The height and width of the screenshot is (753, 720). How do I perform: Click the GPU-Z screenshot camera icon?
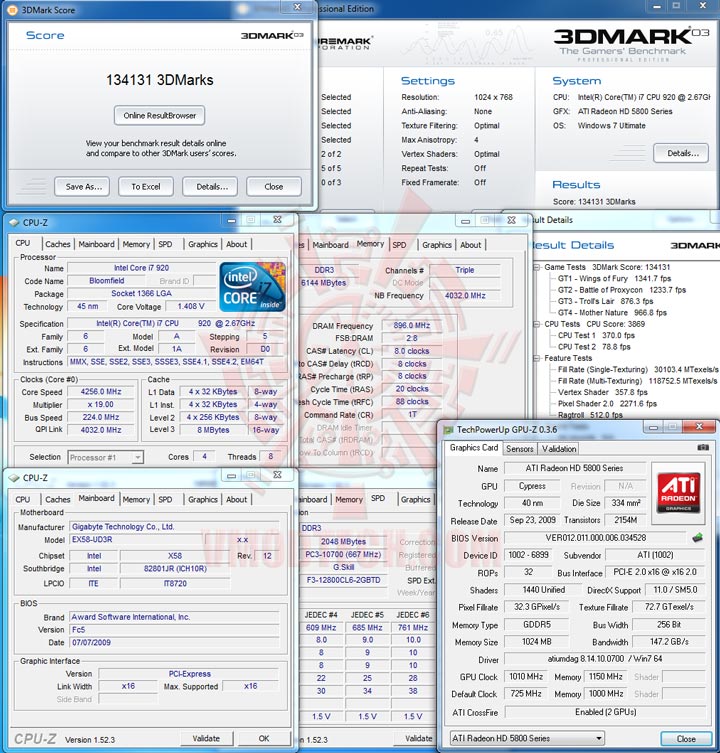coord(703,448)
